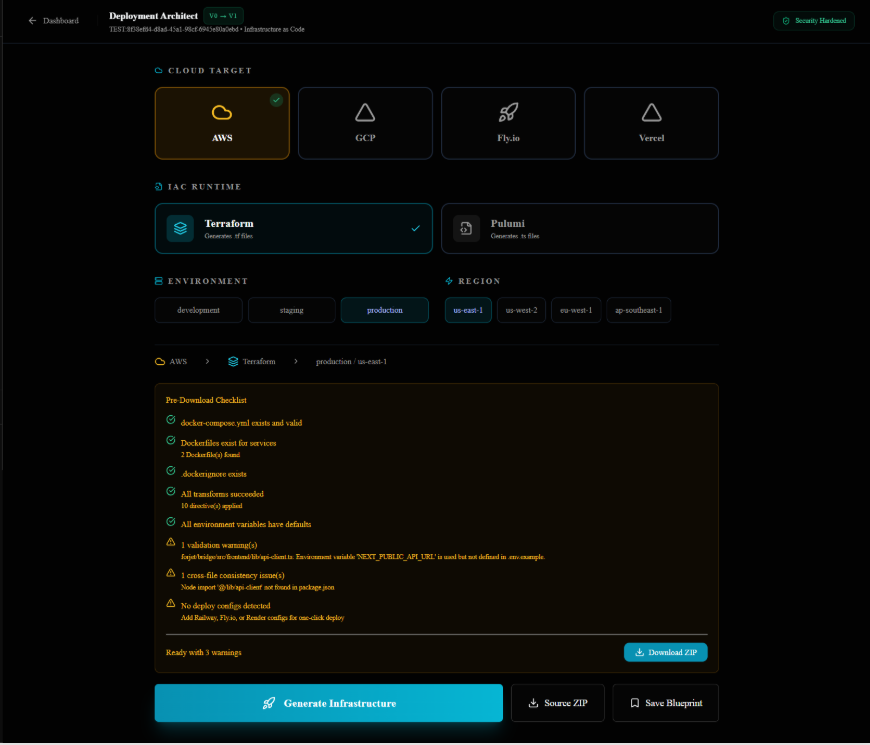Switch environment to staging
The width and height of the screenshot is (870, 745).
291,310
